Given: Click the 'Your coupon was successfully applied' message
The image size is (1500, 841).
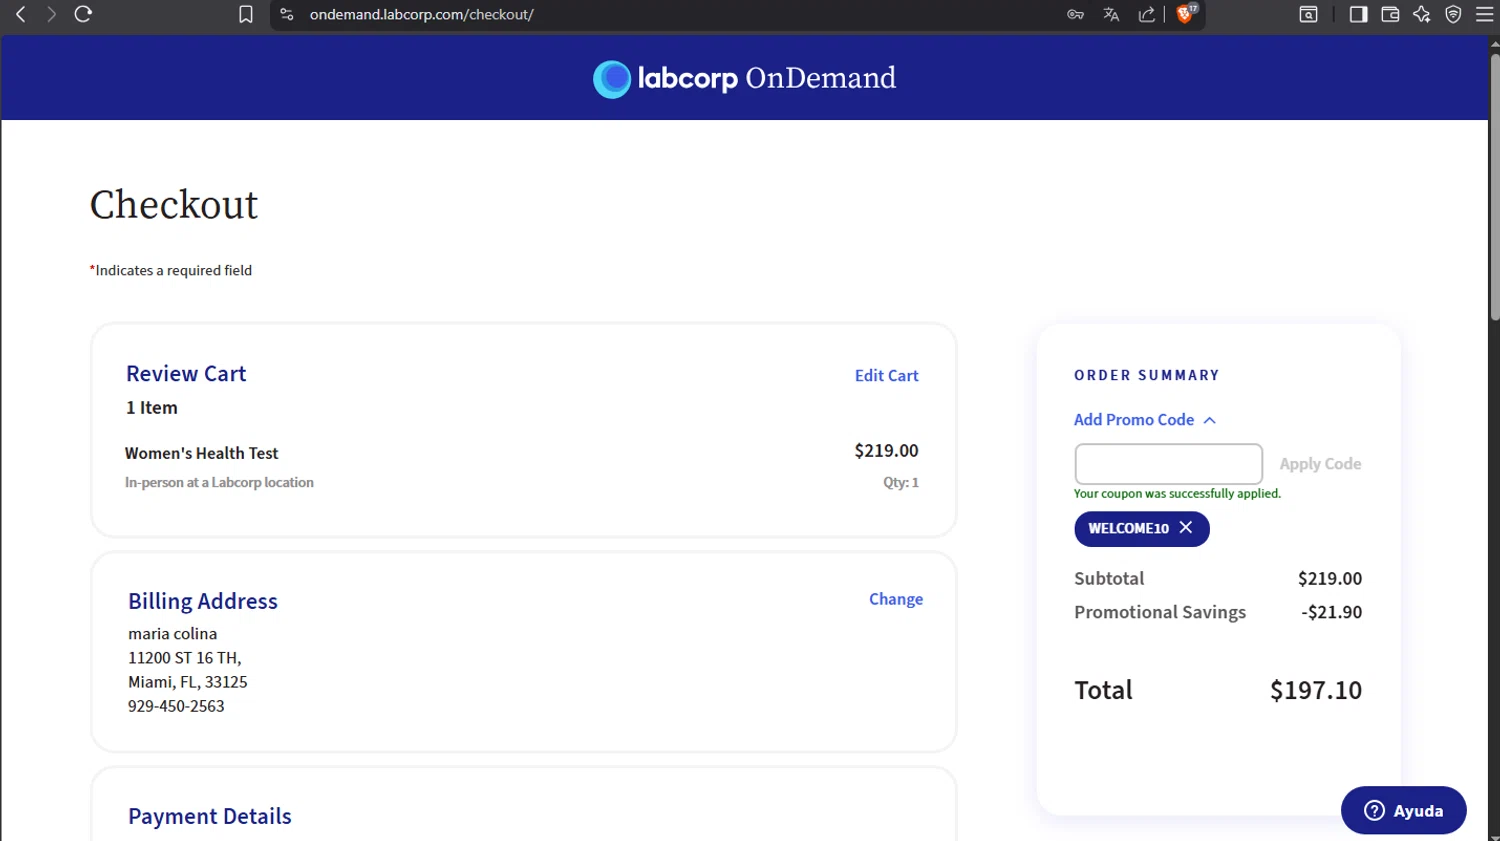Looking at the screenshot, I should click(1177, 494).
